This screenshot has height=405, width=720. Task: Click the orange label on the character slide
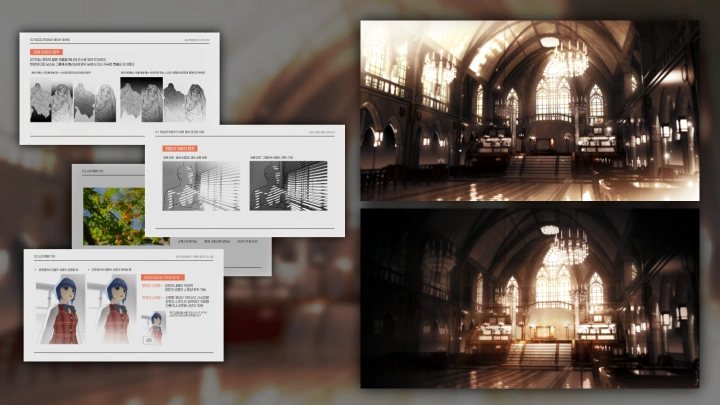click(162, 277)
